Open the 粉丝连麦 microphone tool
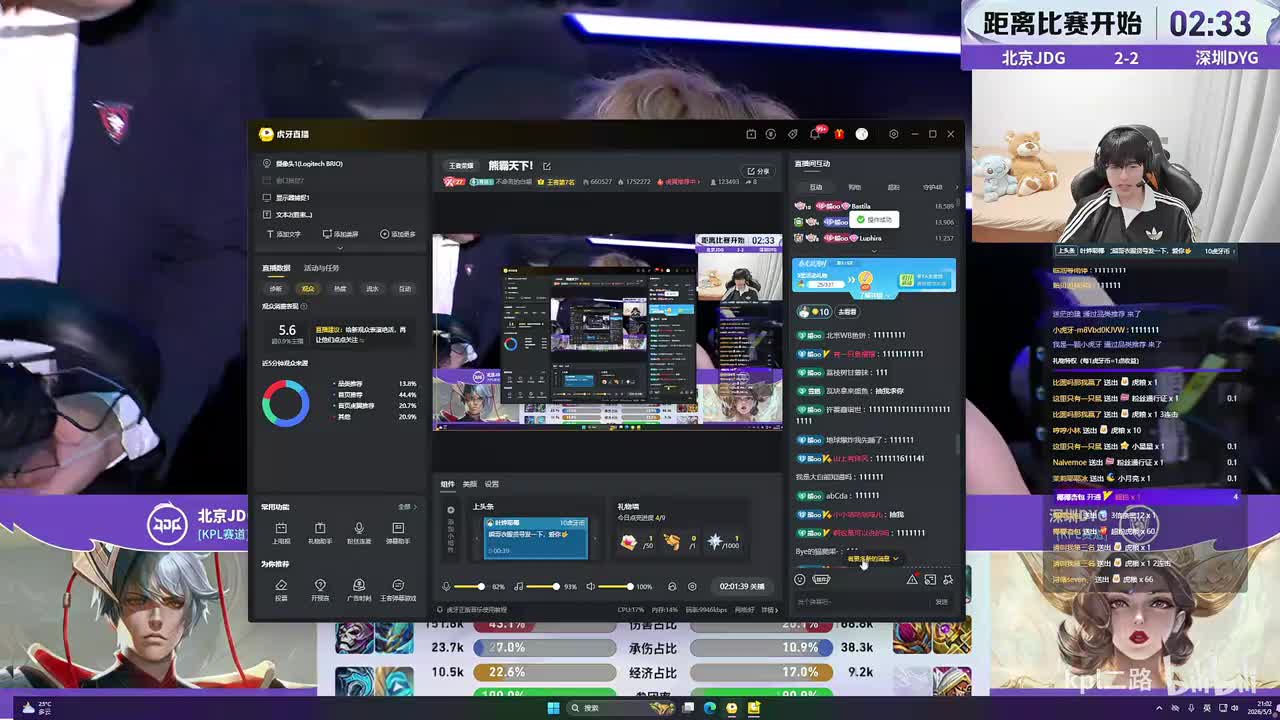Viewport: 1280px width, 720px height. 359,533
